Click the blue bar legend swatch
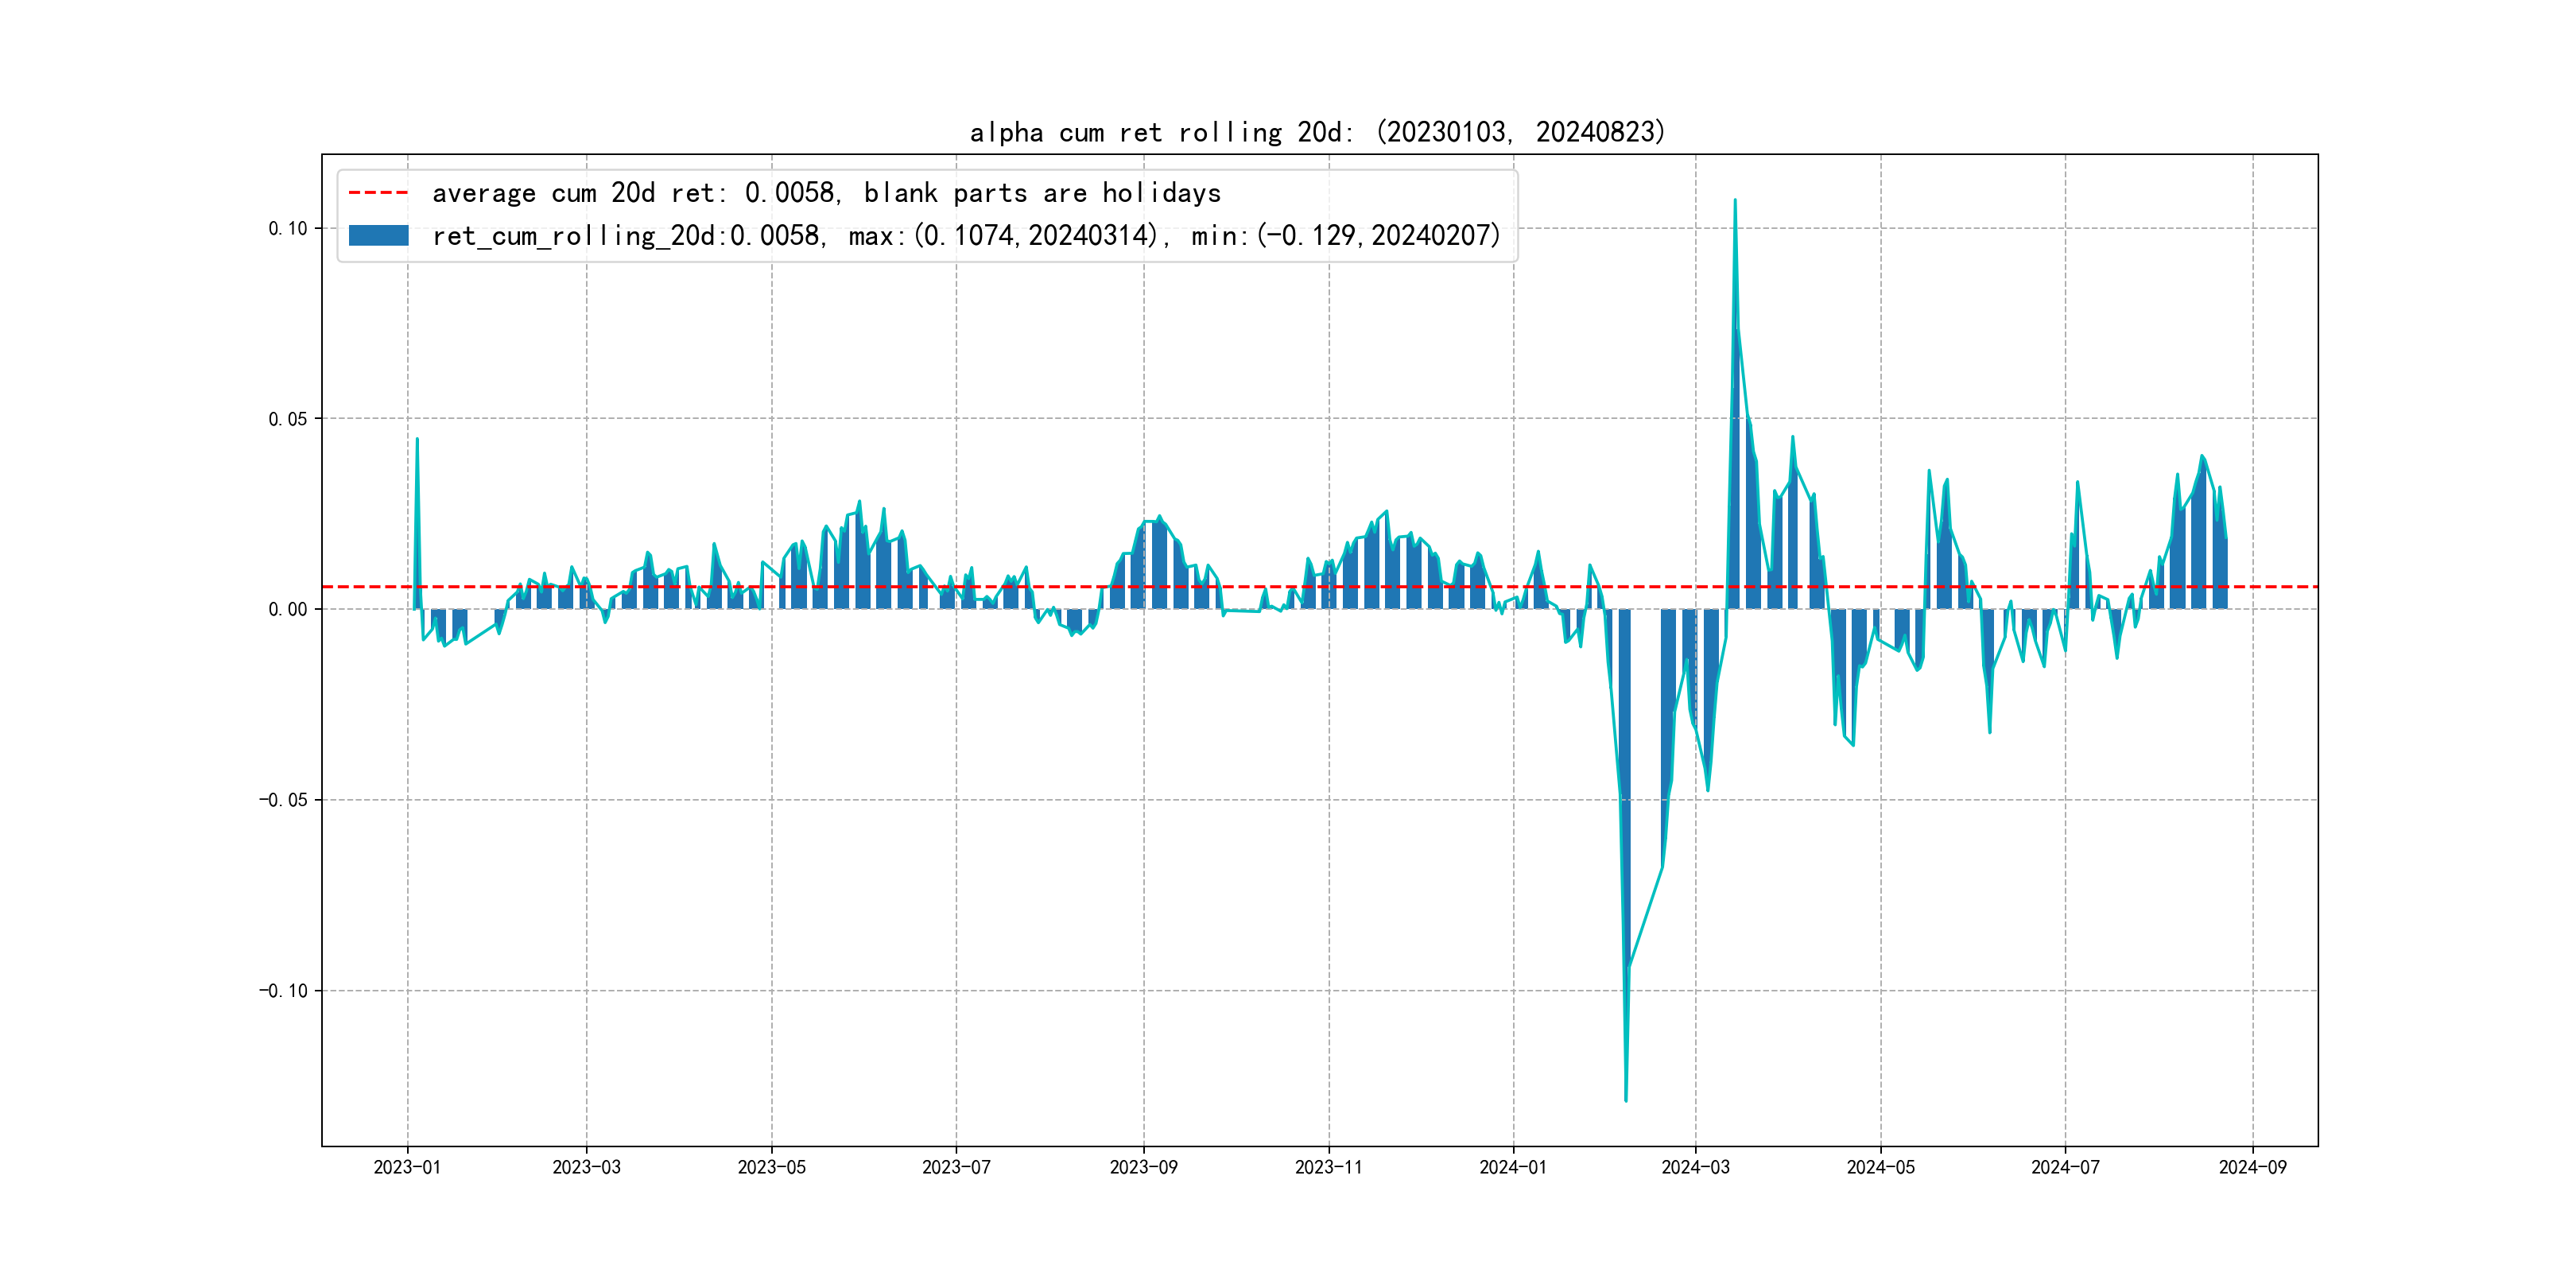Screen dimensions: 2576x1288 [378, 235]
